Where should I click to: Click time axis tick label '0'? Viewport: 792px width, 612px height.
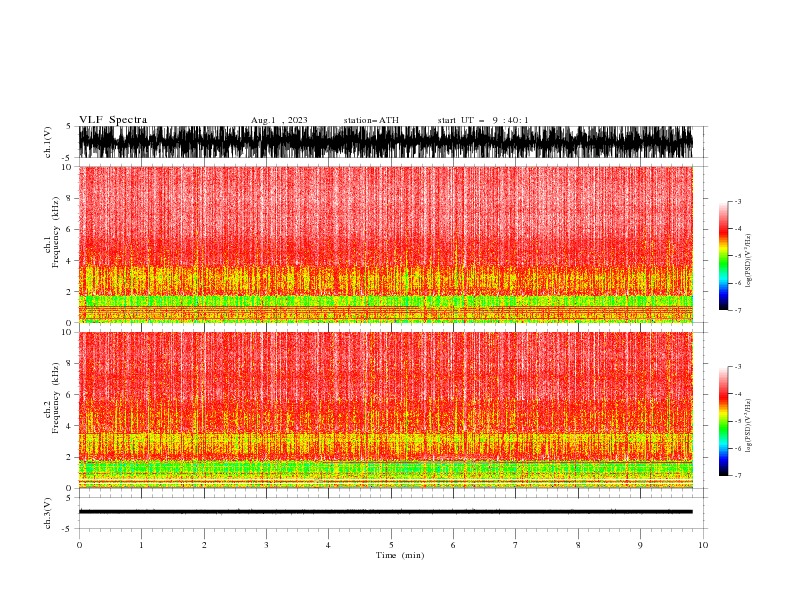pos(79,545)
